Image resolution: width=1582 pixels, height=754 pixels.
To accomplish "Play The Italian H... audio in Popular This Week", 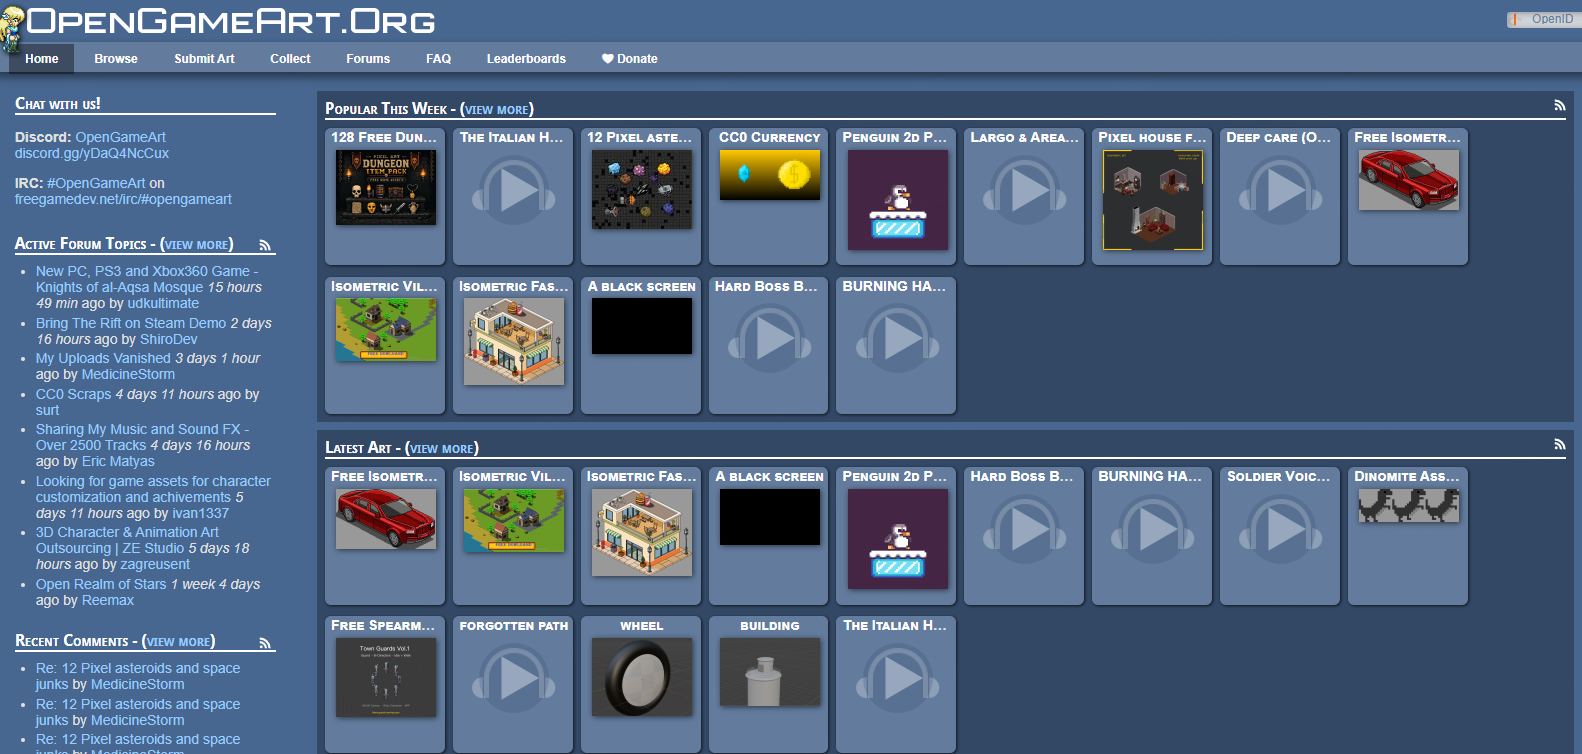I will (x=513, y=190).
